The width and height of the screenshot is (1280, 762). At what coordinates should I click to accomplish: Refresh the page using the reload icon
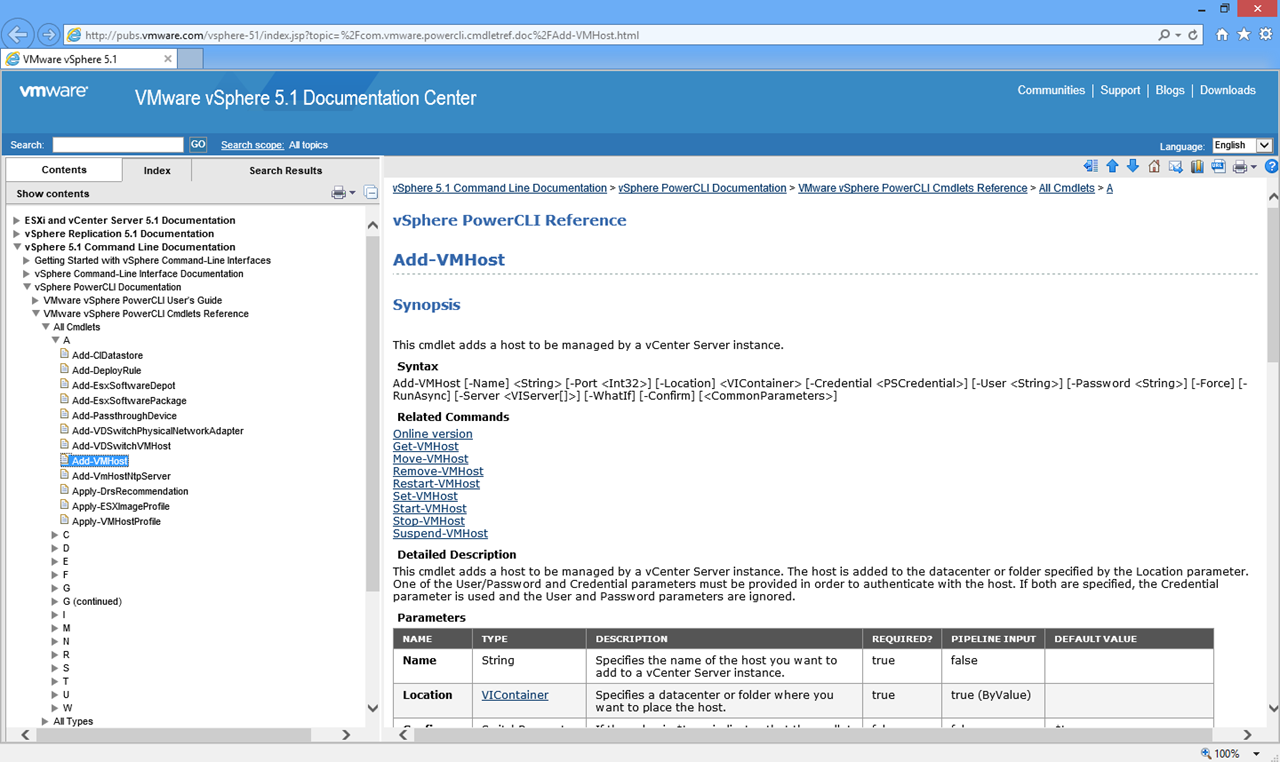click(x=1193, y=35)
